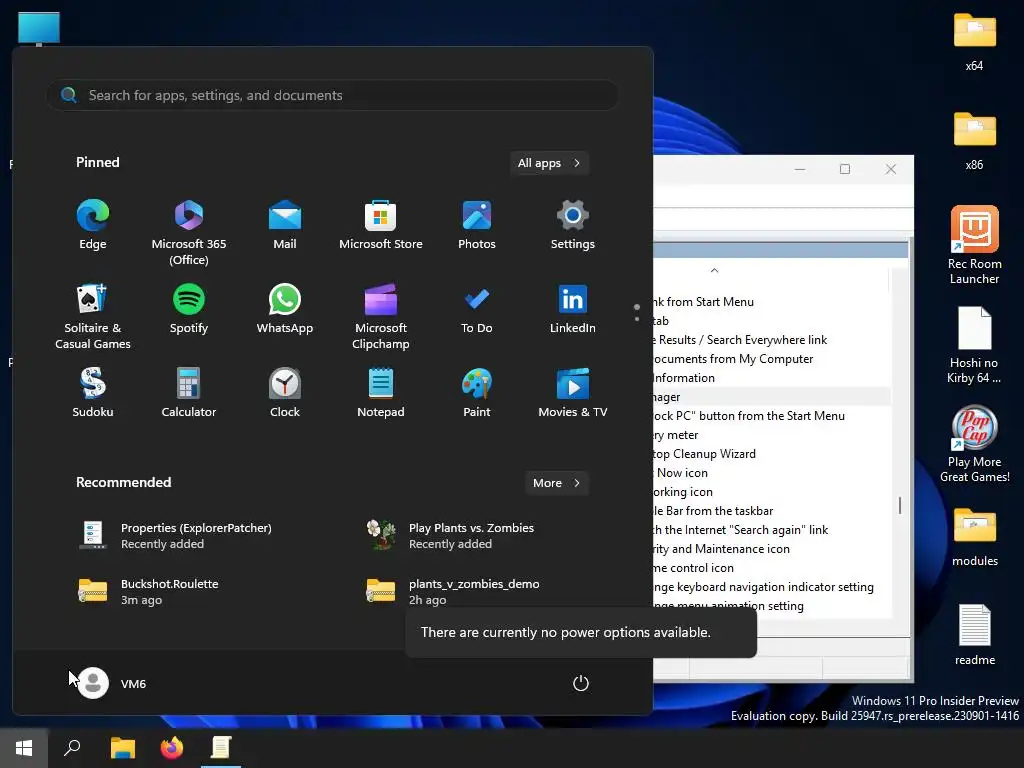
Task: Select 'rity and Maintenance icon' row
Action: 772,549
